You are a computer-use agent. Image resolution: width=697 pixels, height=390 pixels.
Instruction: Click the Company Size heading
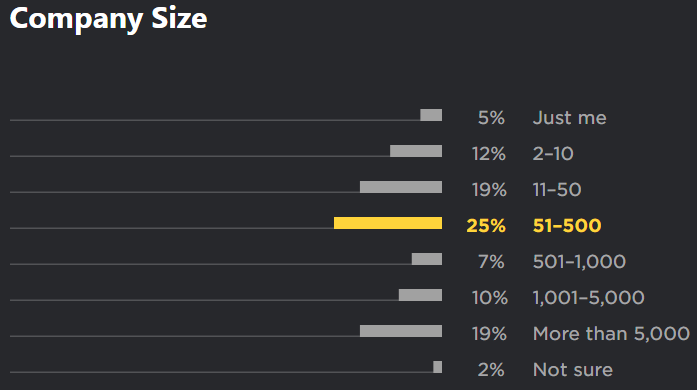(108, 19)
